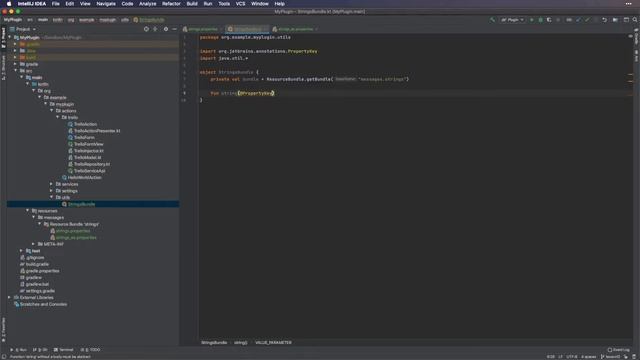
Task: Open the Run tool window button
Action: tap(18, 350)
